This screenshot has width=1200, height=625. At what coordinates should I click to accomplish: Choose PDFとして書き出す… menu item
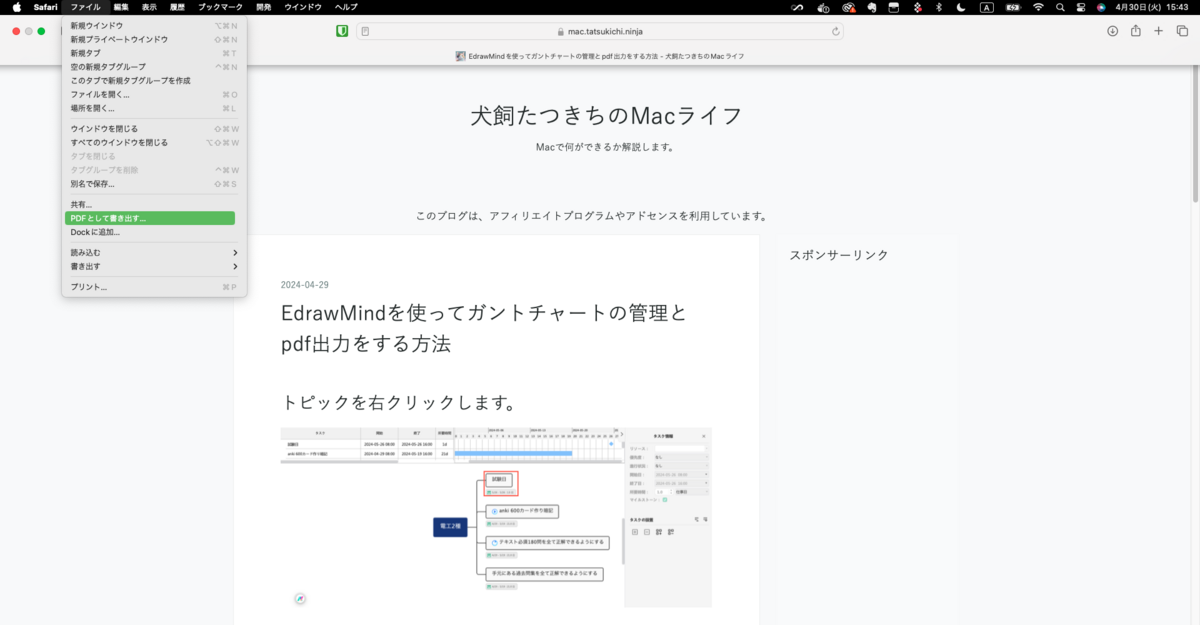tap(150, 218)
